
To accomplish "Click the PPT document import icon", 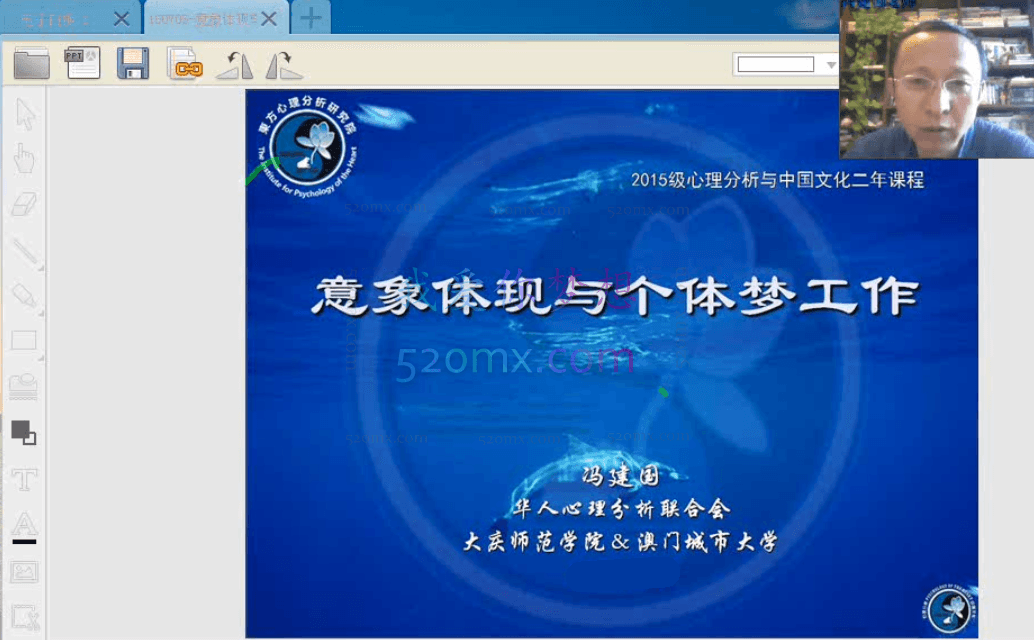I will (83, 63).
